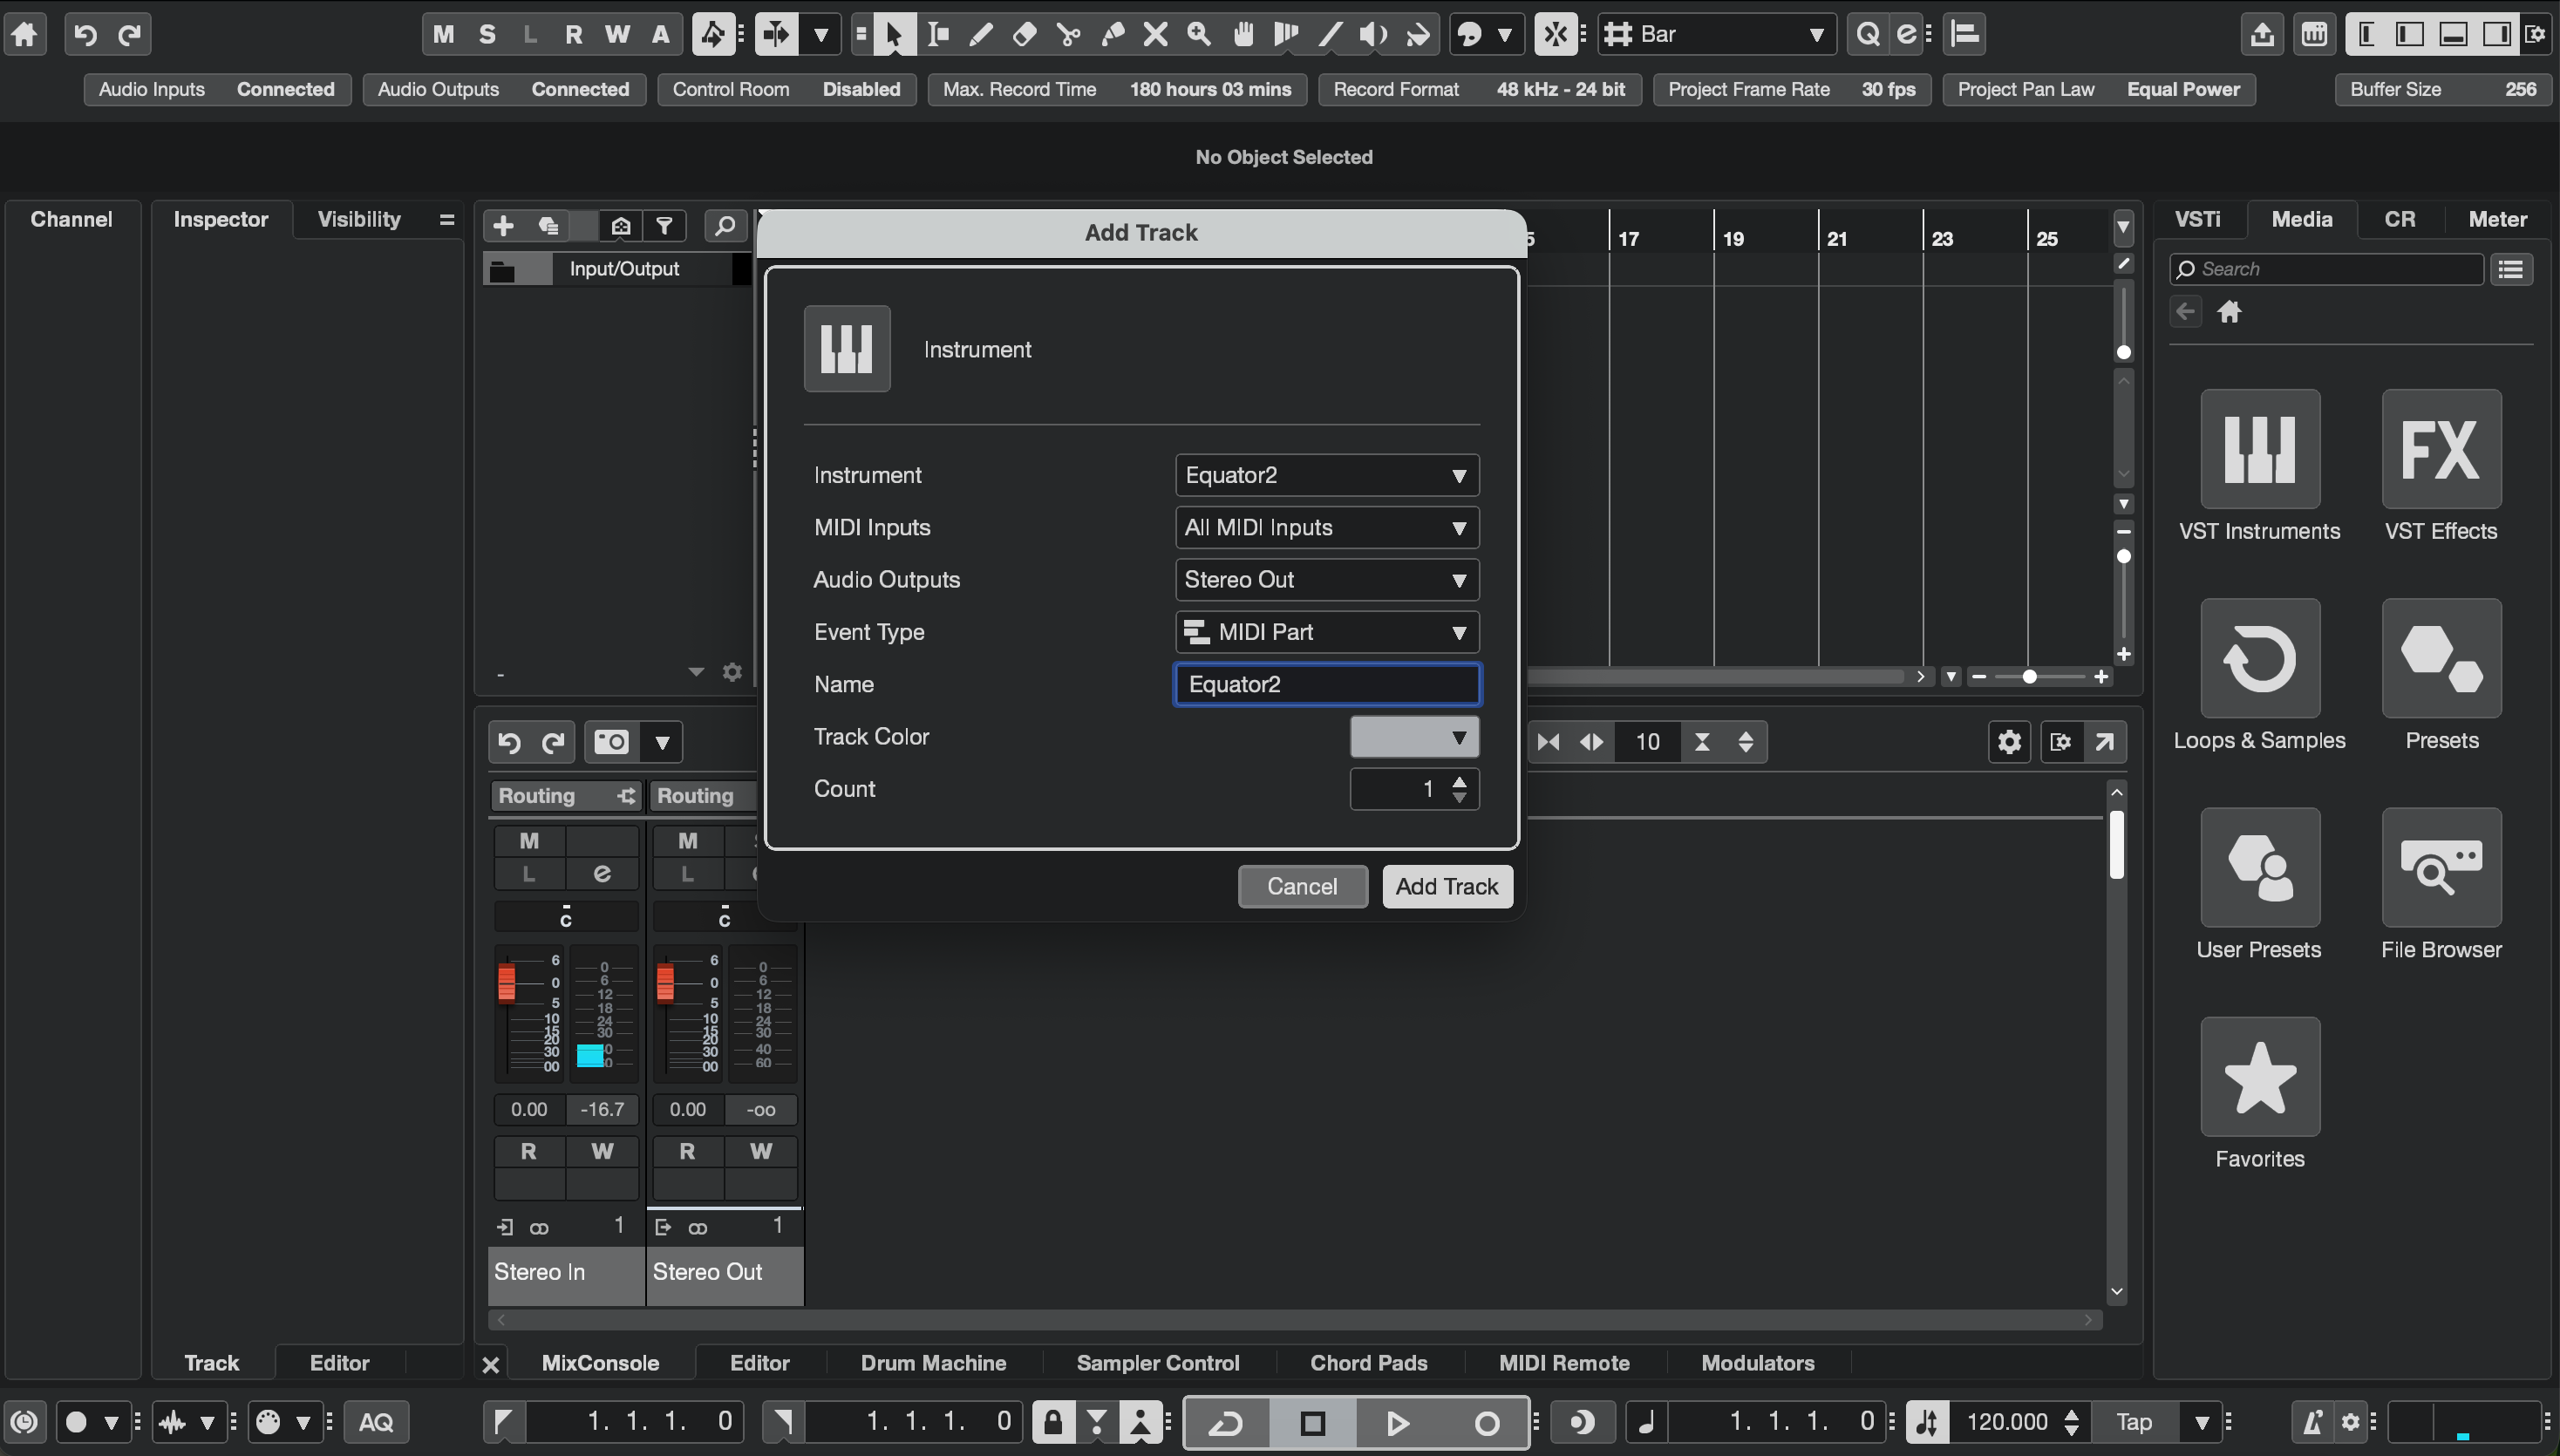The height and width of the screenshot is (1456, 2560).
Task: Cancel the Add Track dialog
Action: [x=1301, y=886]
